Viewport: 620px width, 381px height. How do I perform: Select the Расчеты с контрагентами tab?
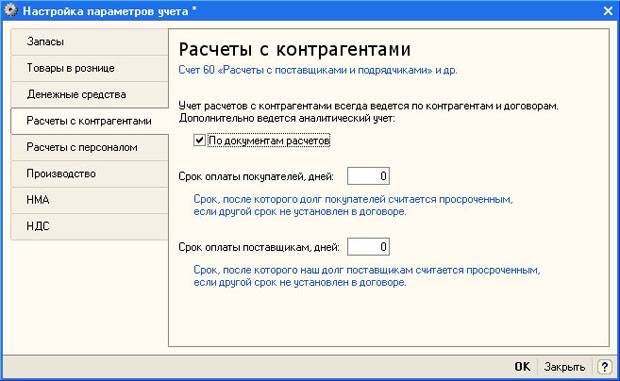pyautogui.click(x=90, y=121)
